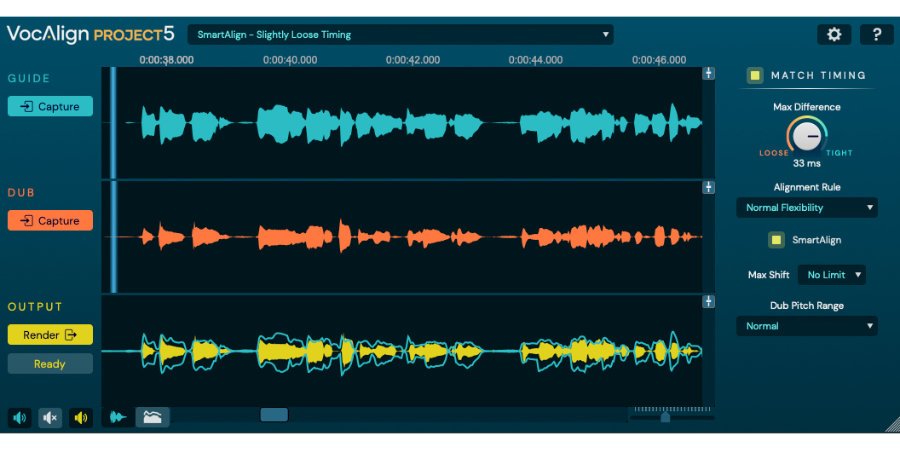Click the Max Difference knob
This screenshot has width=900, height=450.
tap(806, 135)
